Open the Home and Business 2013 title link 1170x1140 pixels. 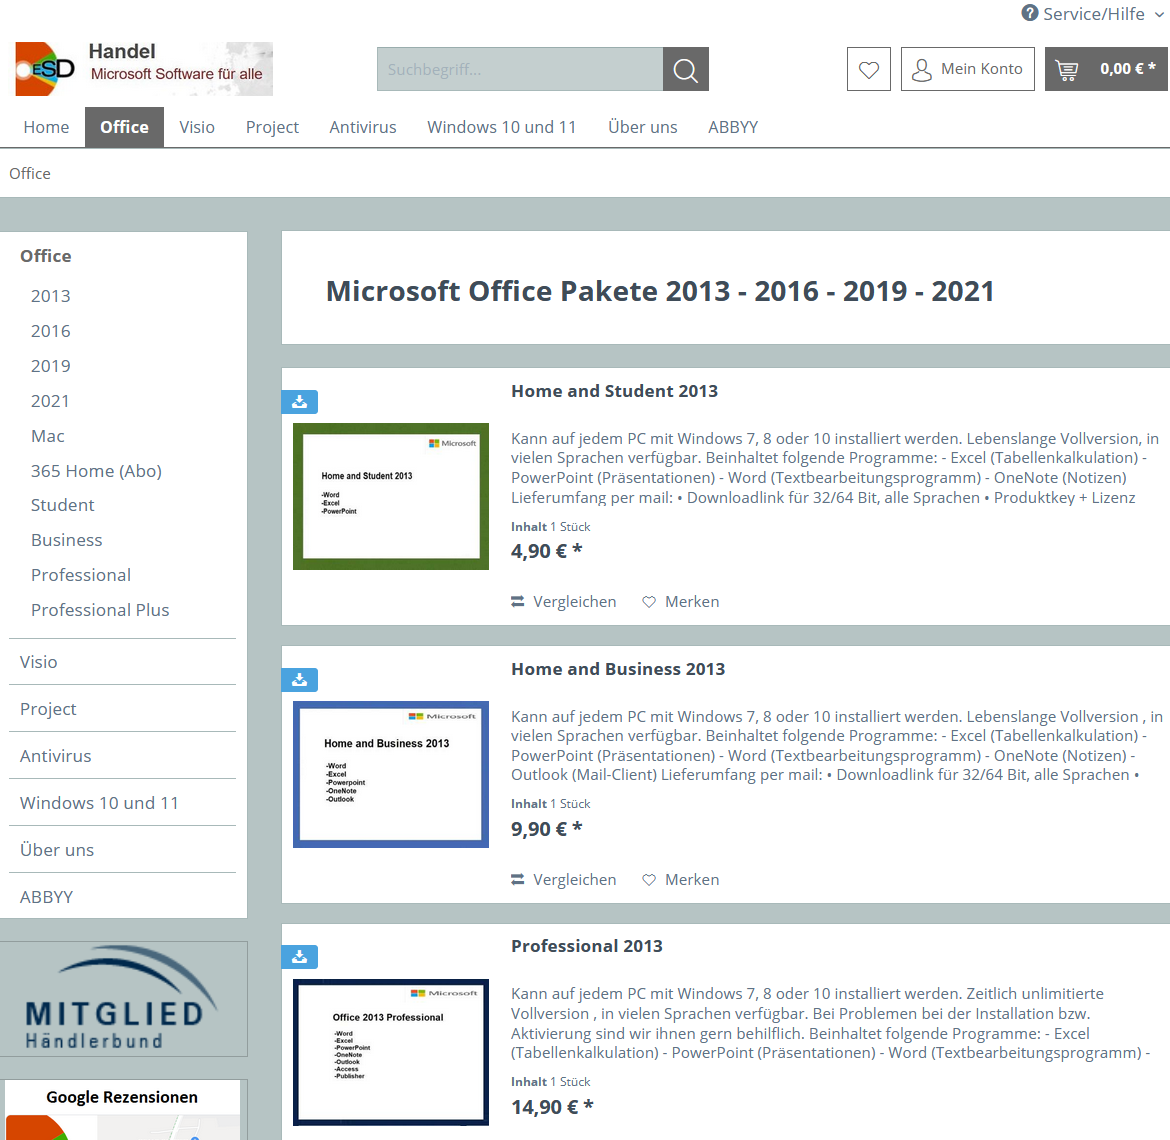pyautogui.click(x=618, y=669)
